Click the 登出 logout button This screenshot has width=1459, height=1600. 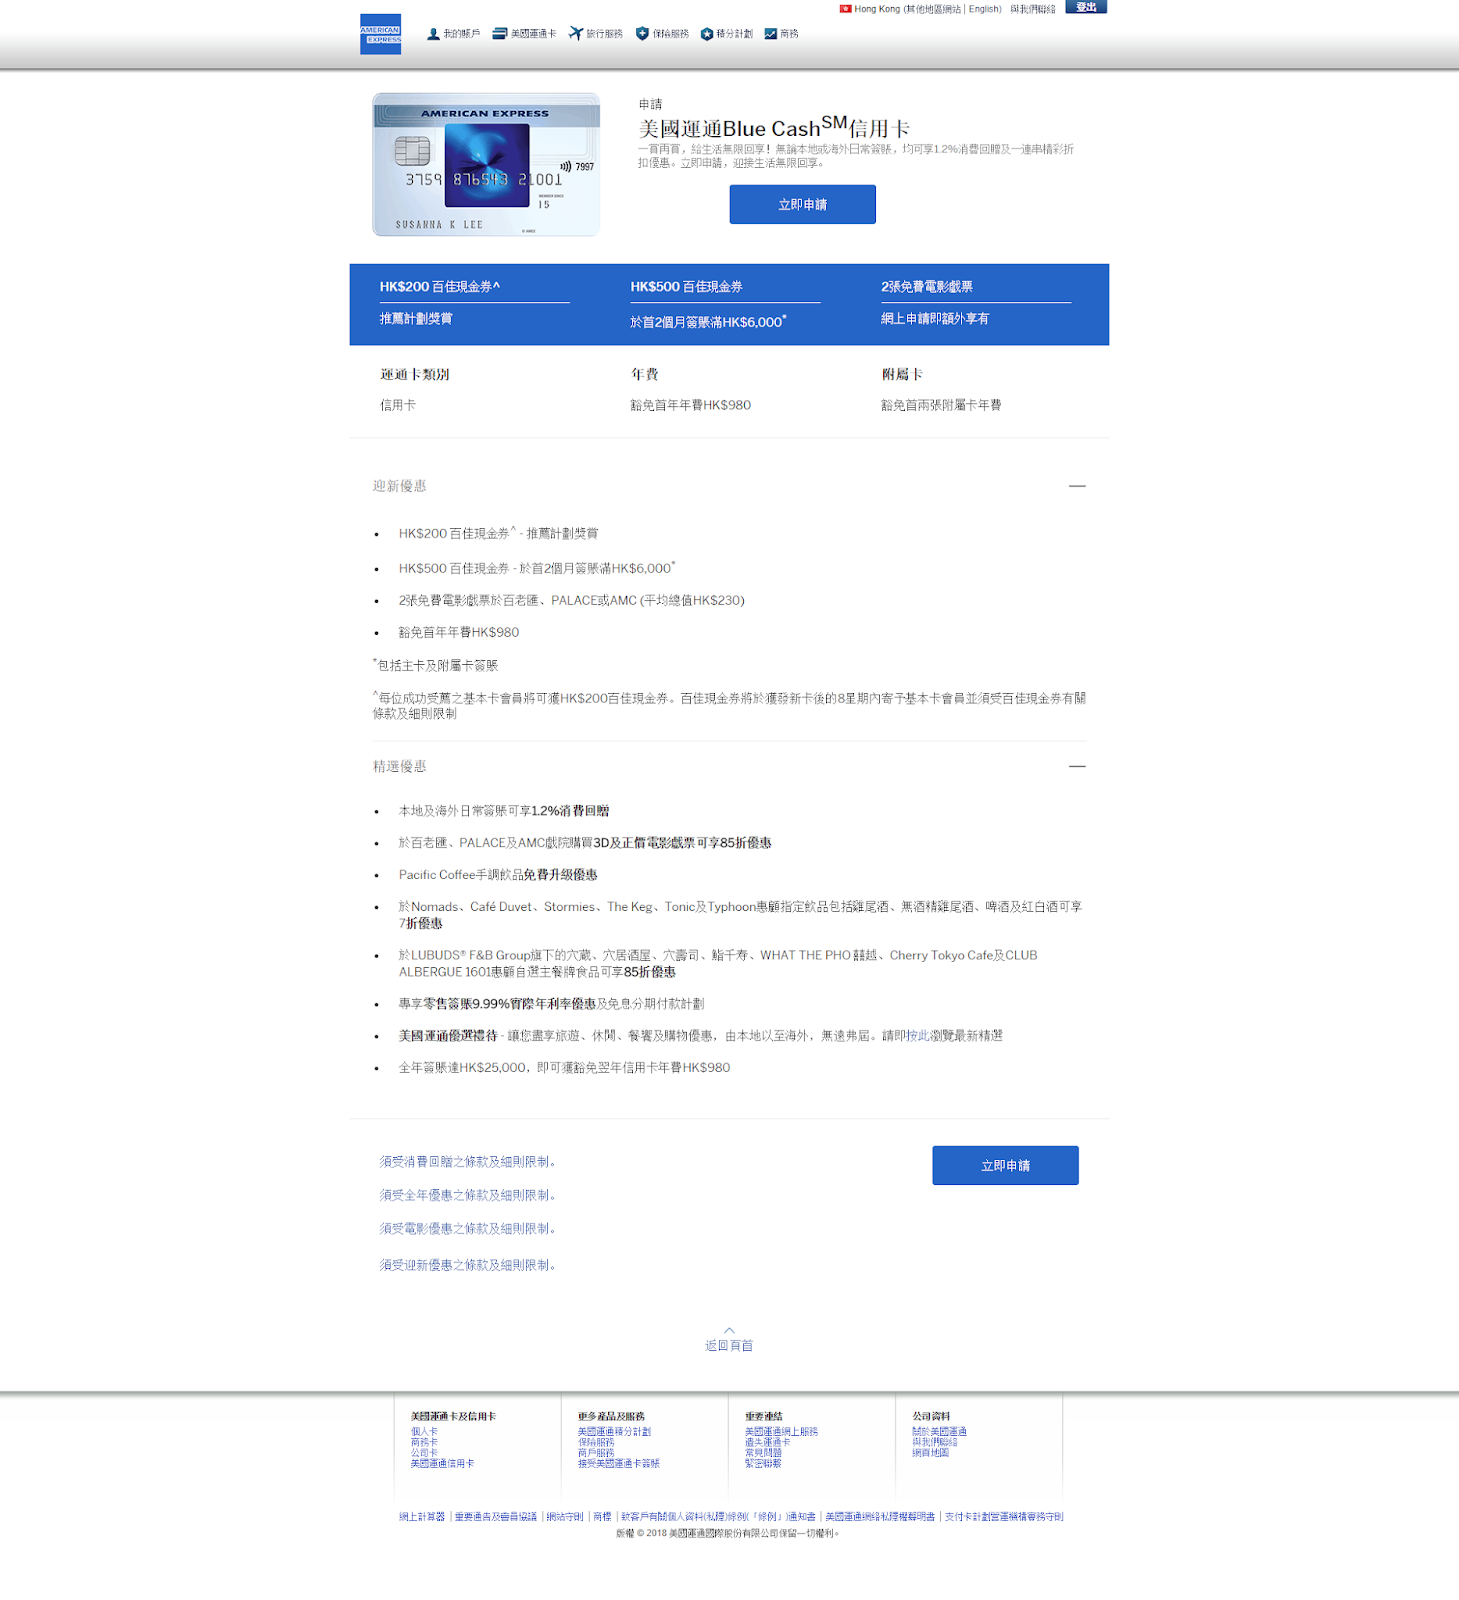1086,7
